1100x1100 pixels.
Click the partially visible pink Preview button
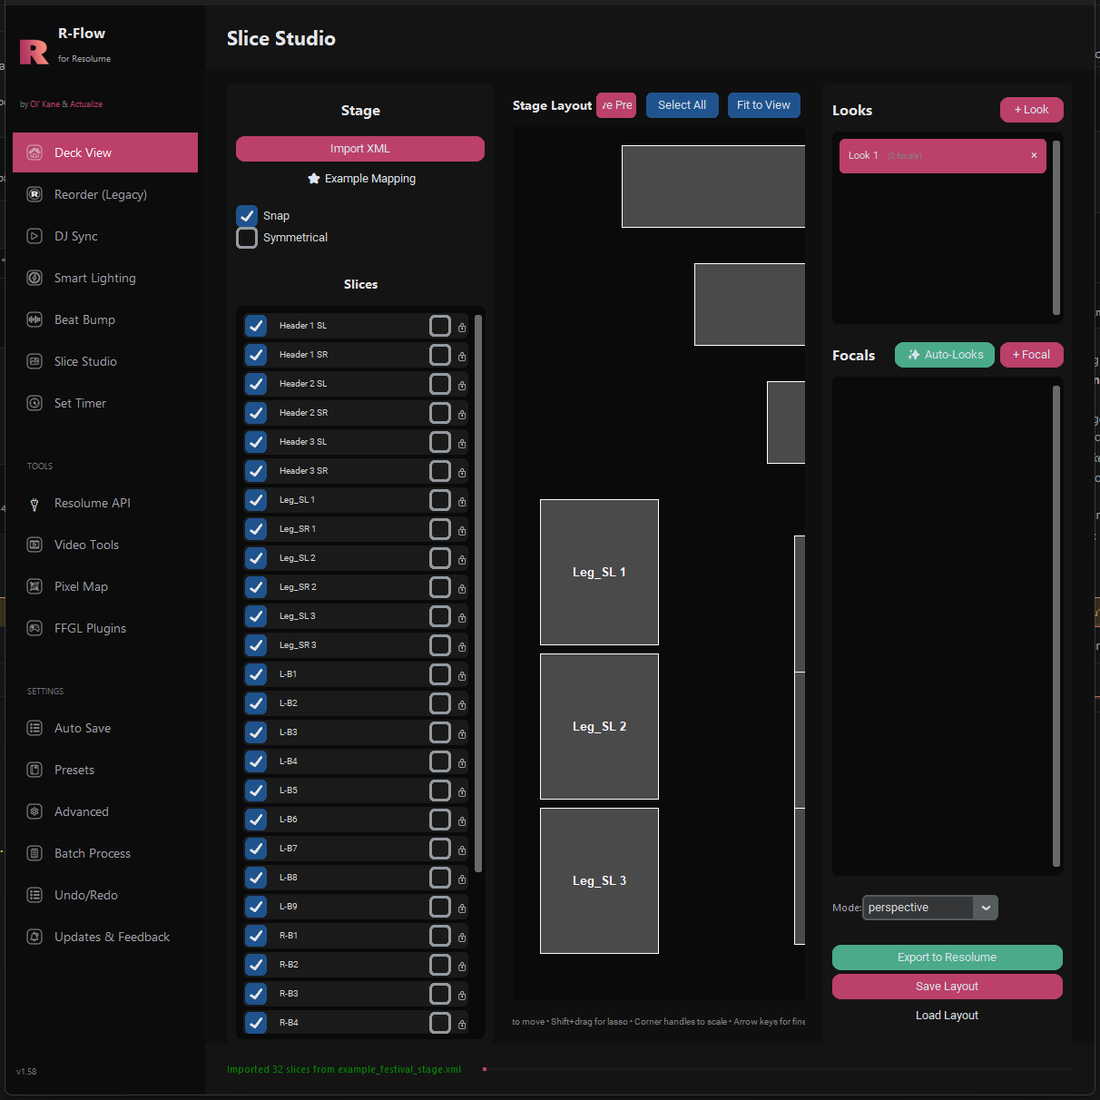(616, 105)
